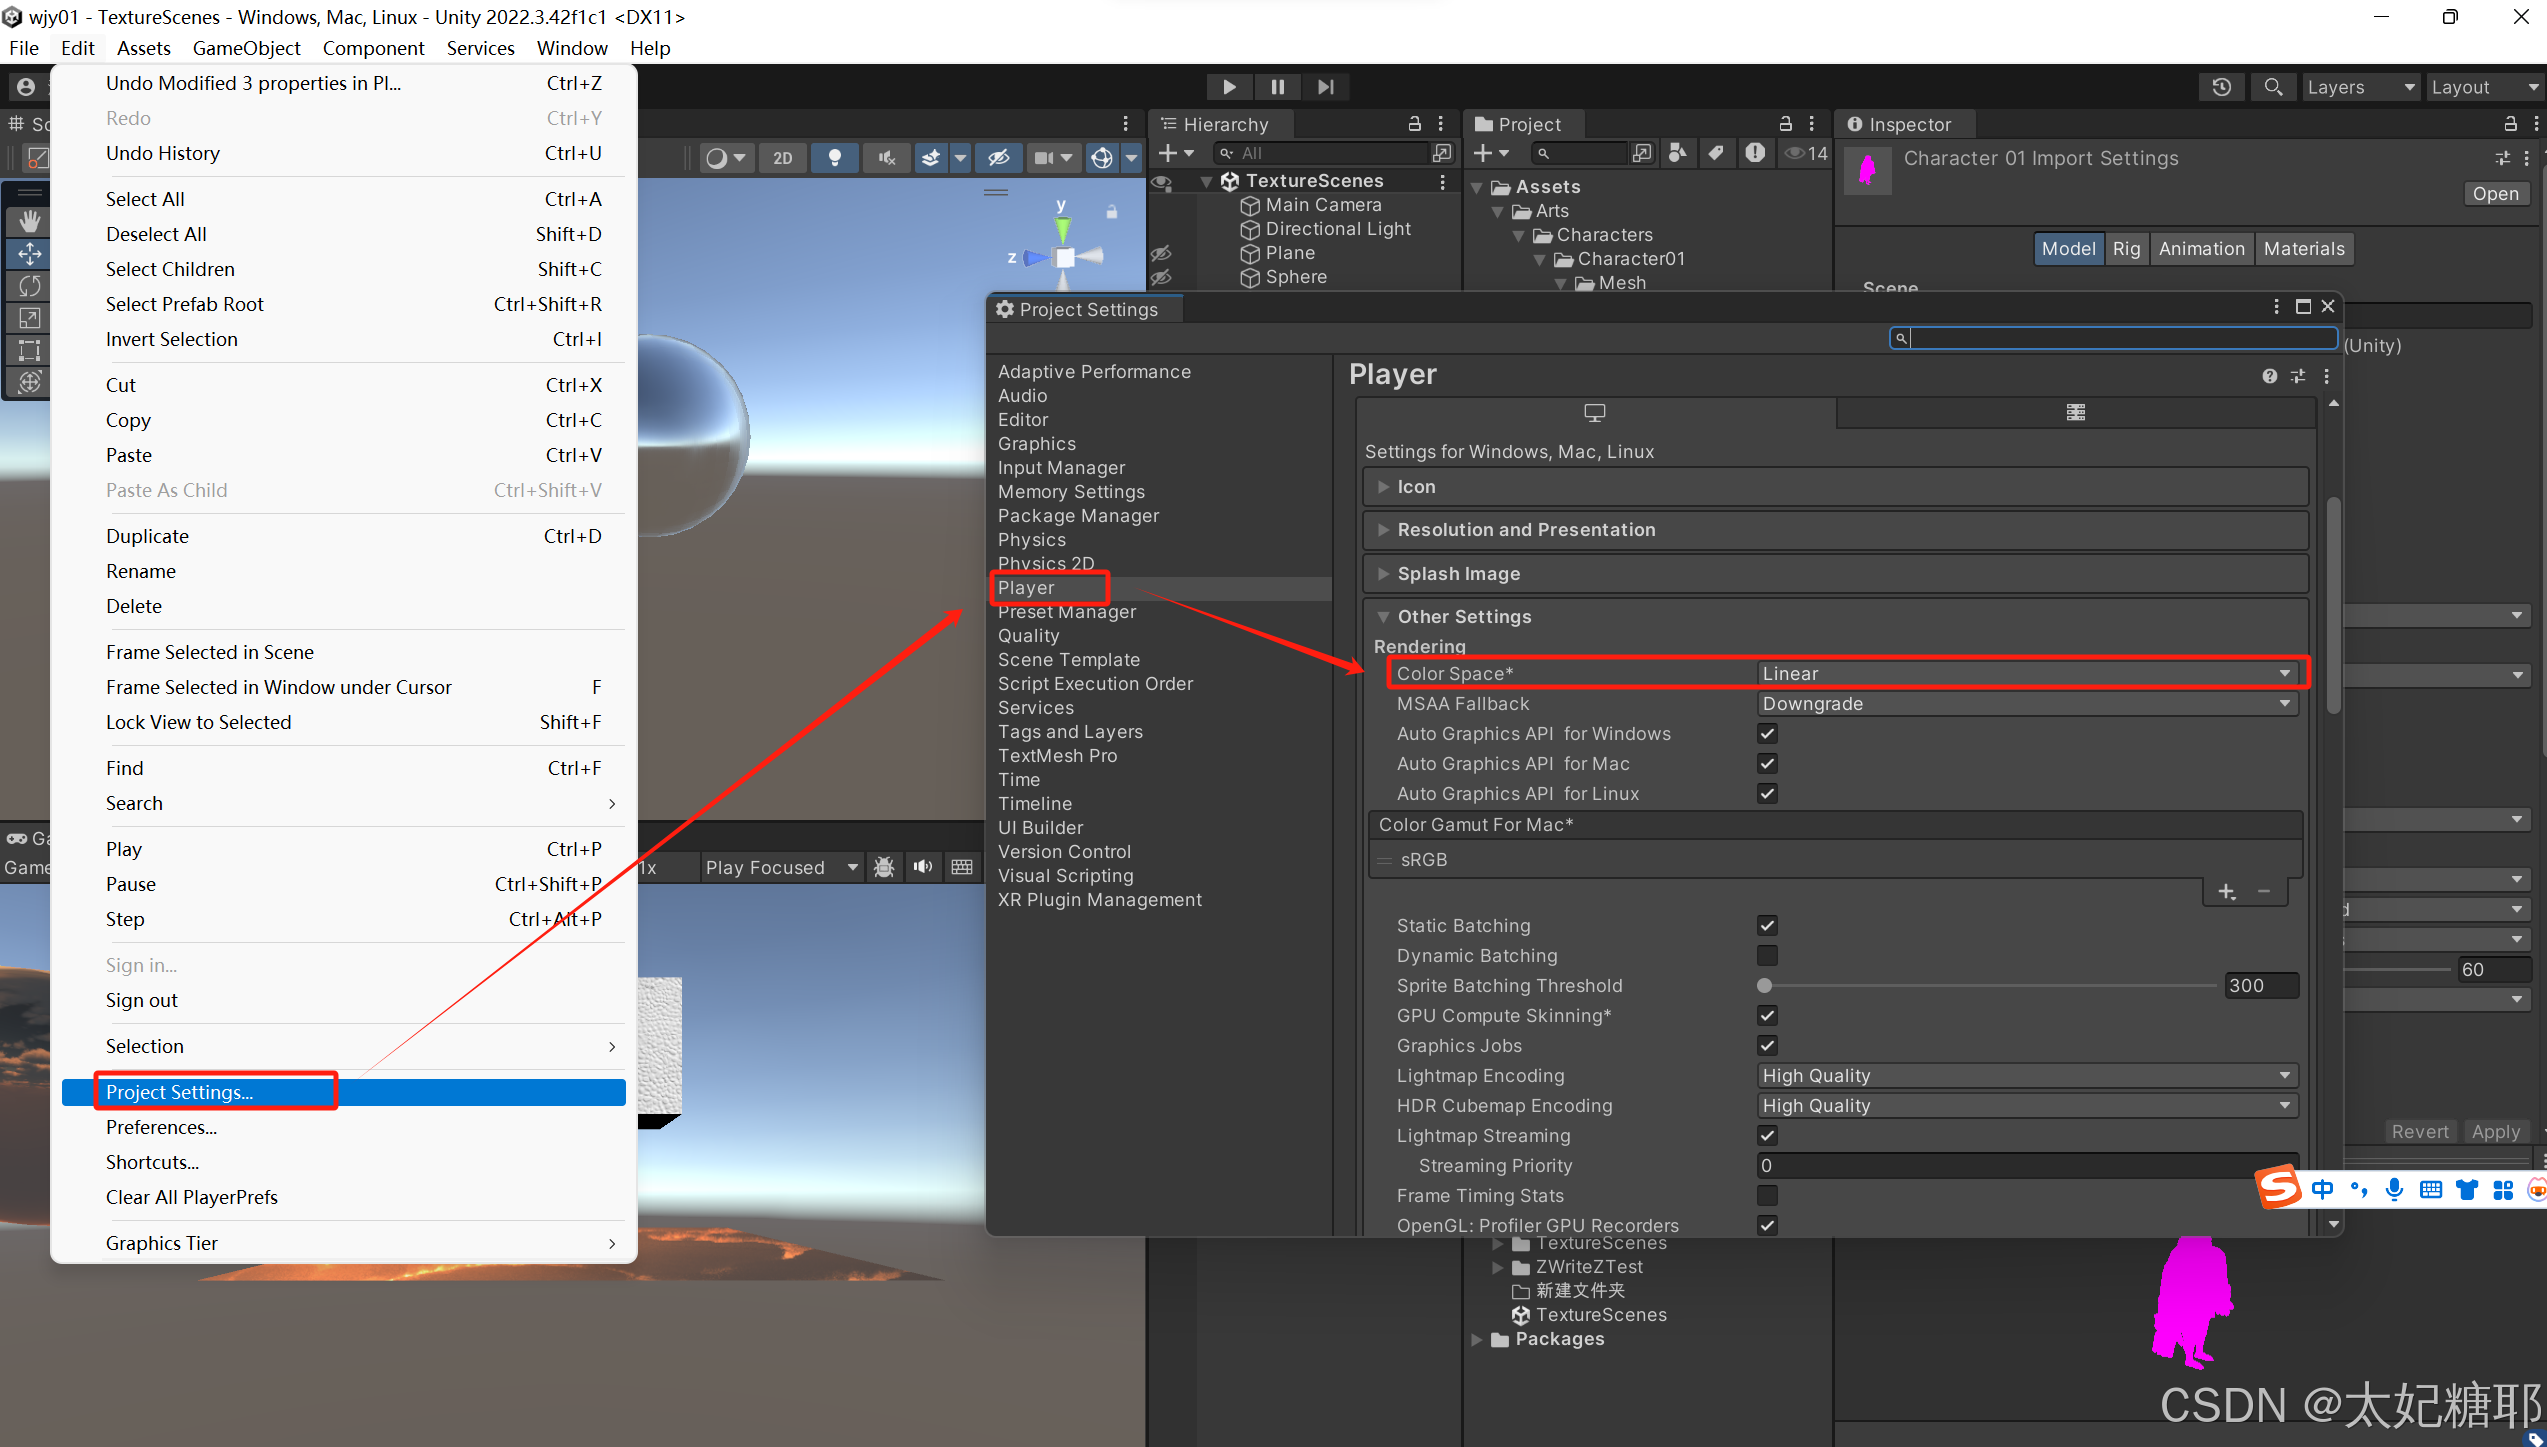The image size is (2547, 1447).
Task: Select Quality in Project Settings list
Action: click(1028, 636)
